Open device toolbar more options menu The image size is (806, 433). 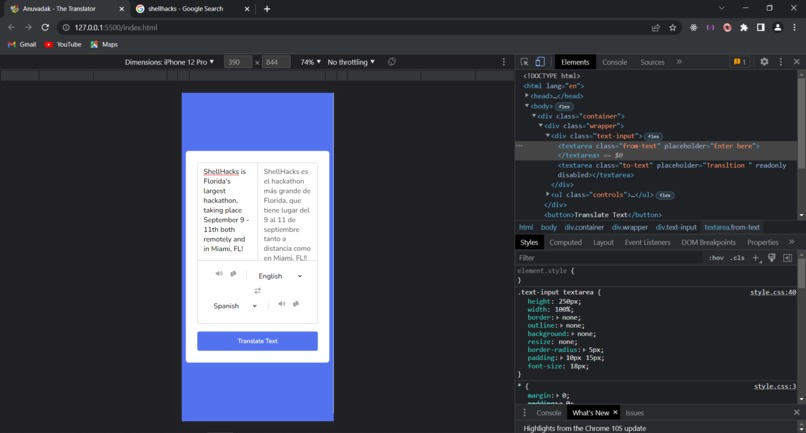tap(504, 62)
